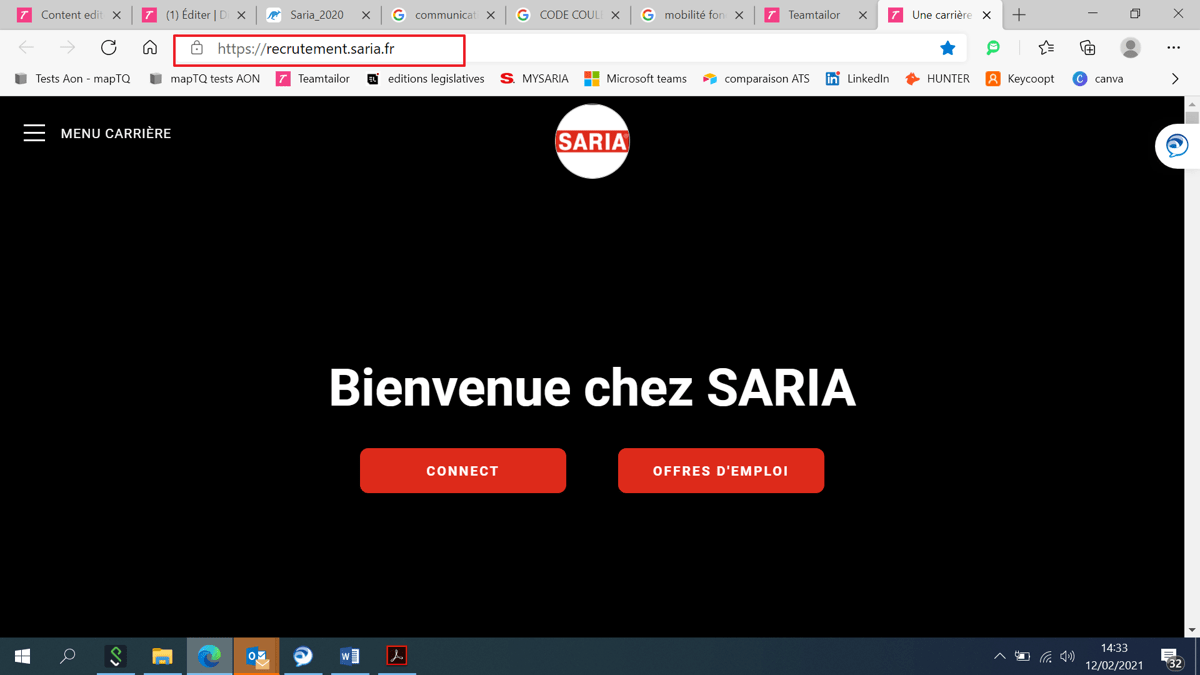
Task: Click the Wi-Fi network tray icon
Action: coord(1046,657)
